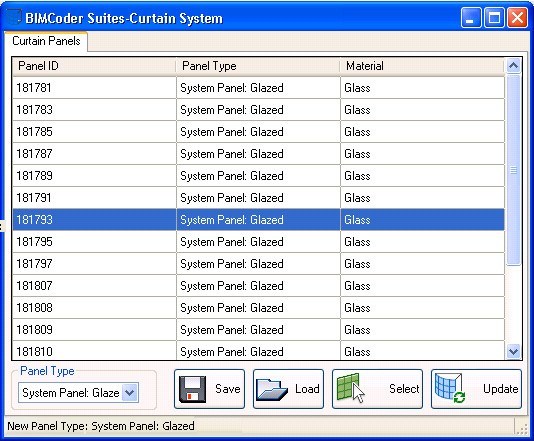534x441 pixels.
Task: Click the open folder Load icon
Action: tap(272, 389)
